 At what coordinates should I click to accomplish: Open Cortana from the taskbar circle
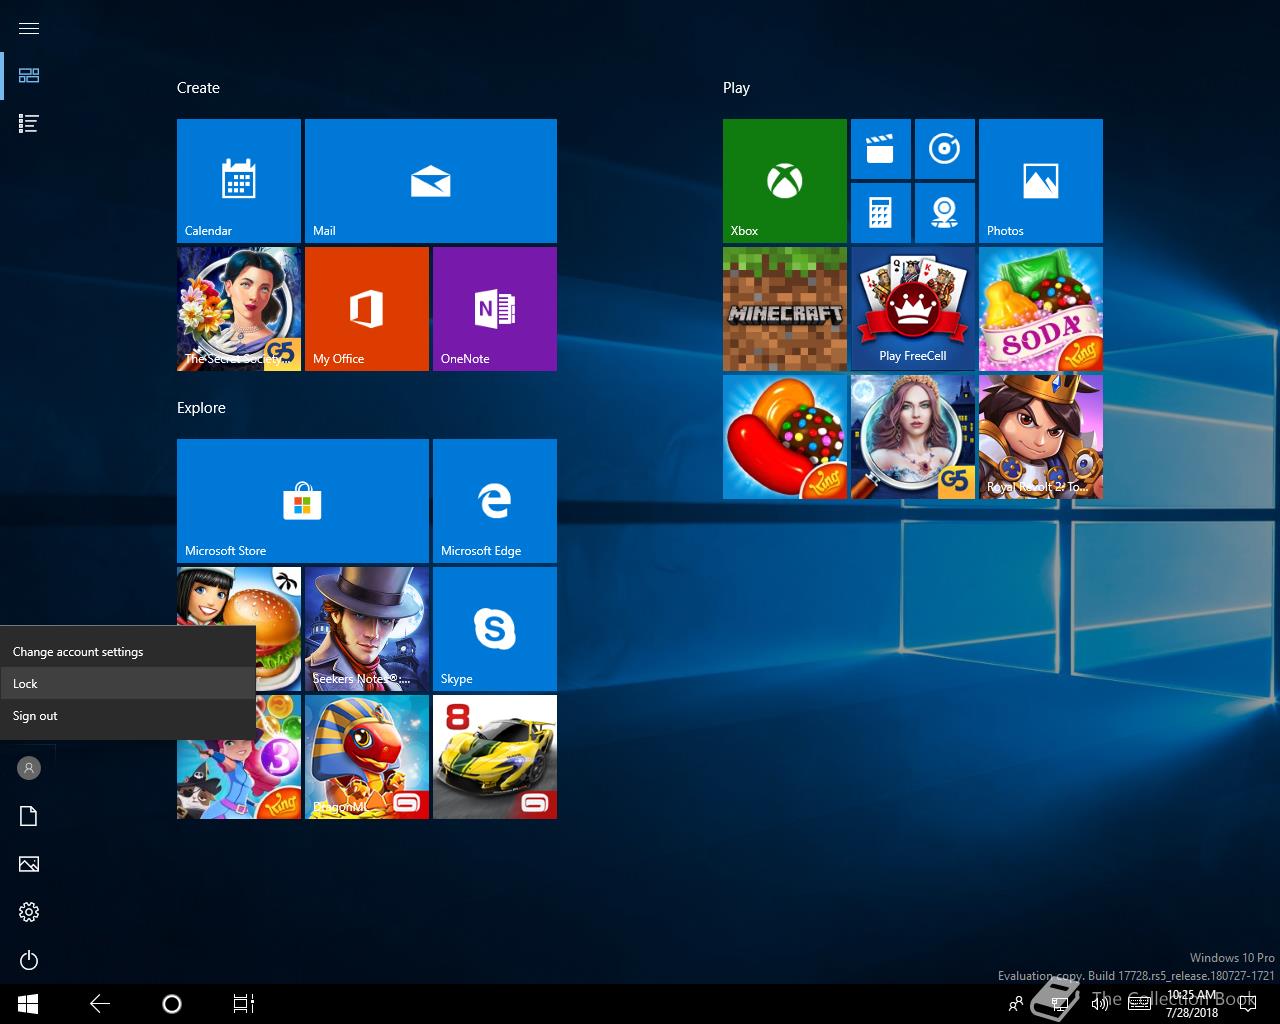tap(172, 1004)
